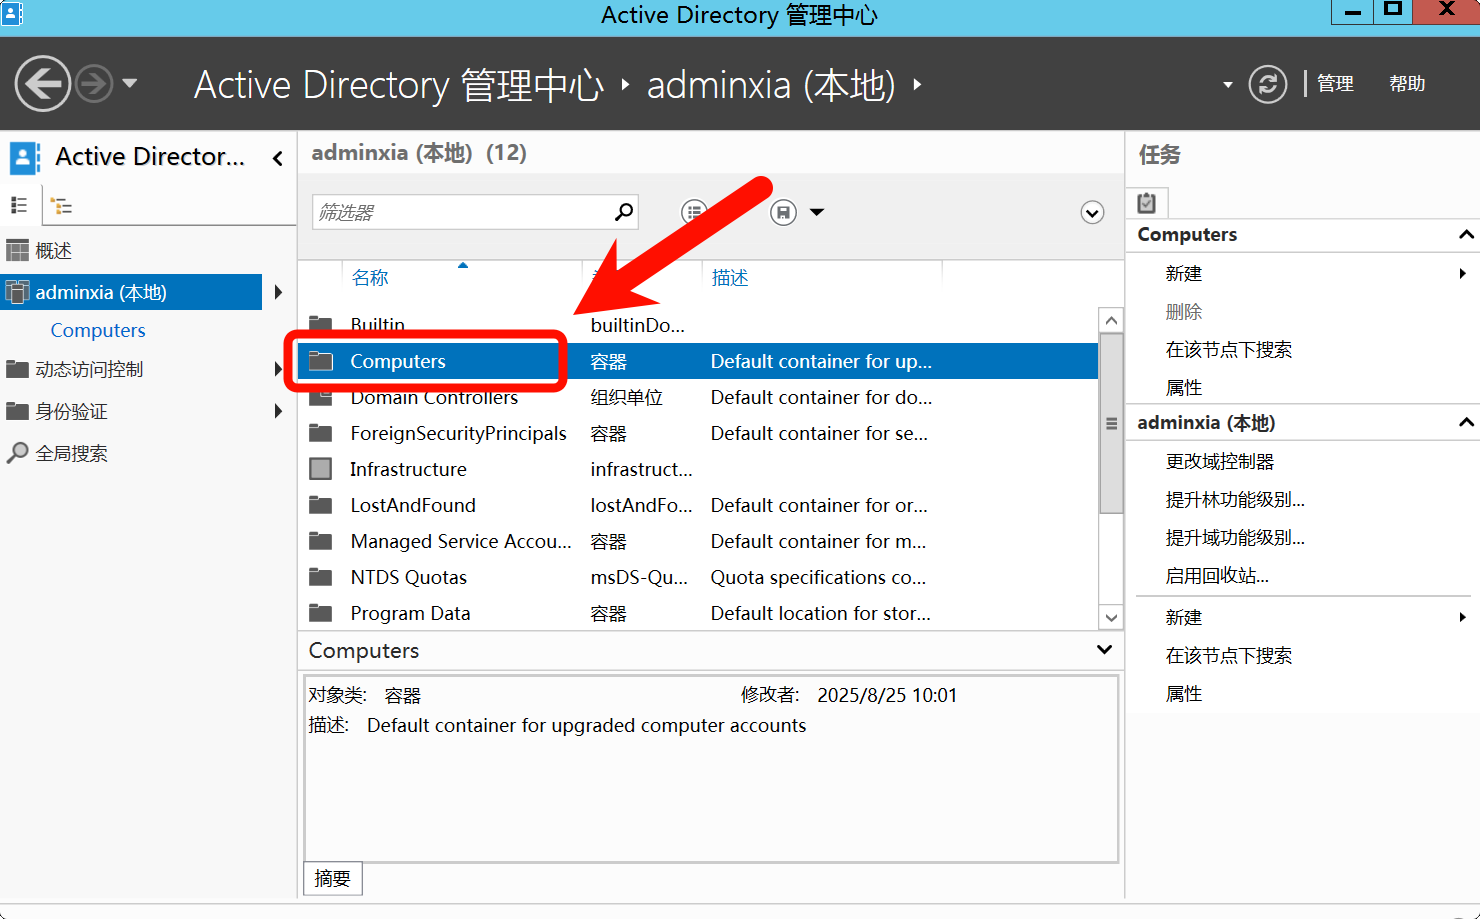Open the 帮助 menu
1480x919 pixels.
1406,84
